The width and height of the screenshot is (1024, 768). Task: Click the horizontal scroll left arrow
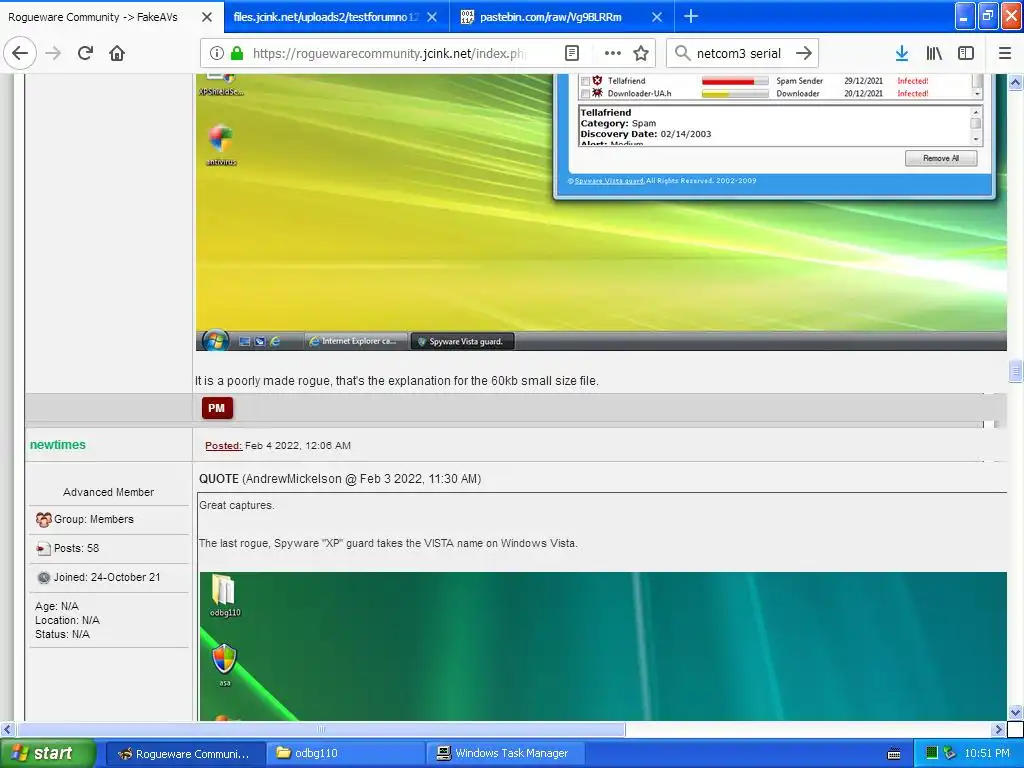click(7, 729)
